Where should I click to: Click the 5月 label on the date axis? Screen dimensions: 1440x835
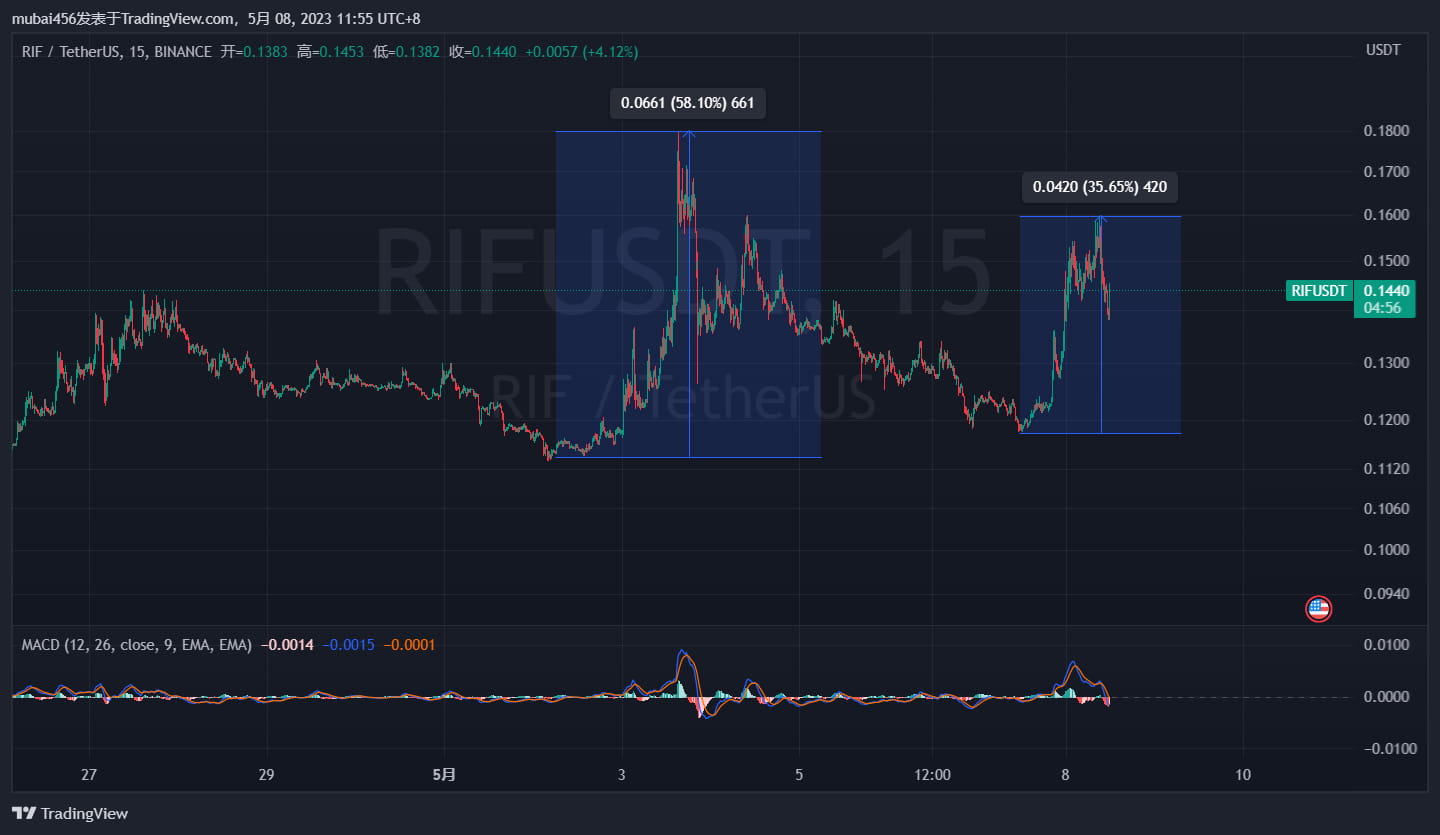tap(443, 774)
